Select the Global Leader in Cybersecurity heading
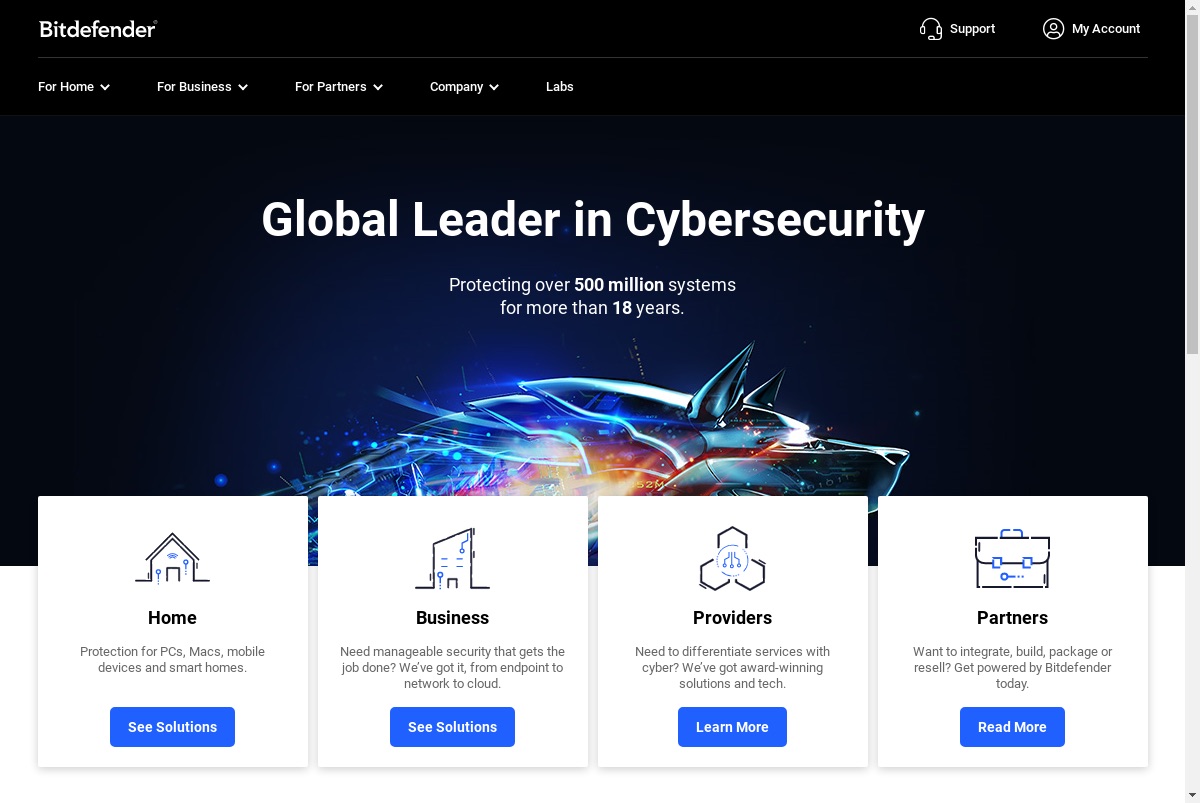This screenshot has height=803, width=1200. pyautogui.click(x=593, y=220)
